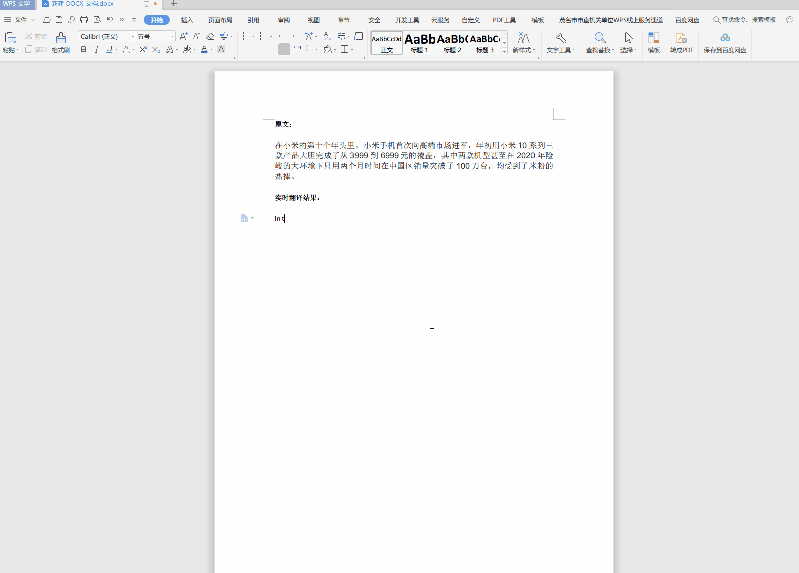Expand the quick access toolbar customize arrow
The width and height of the screenshot is (799, 573).
click(x=134, y=19)
